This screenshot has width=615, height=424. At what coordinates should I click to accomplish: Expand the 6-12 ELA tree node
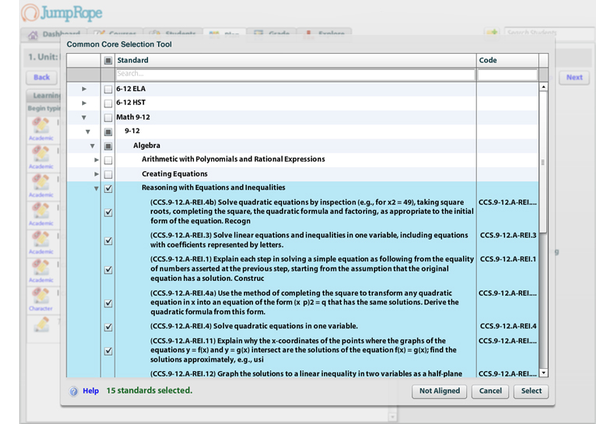tap(84, 89)
